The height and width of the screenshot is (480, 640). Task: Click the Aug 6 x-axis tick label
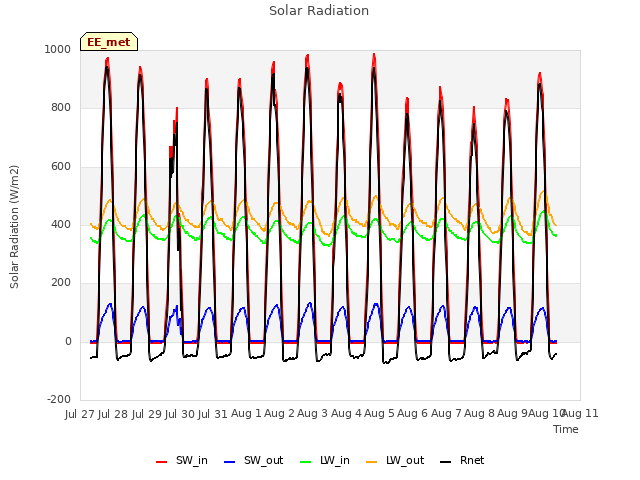point(413,414)
